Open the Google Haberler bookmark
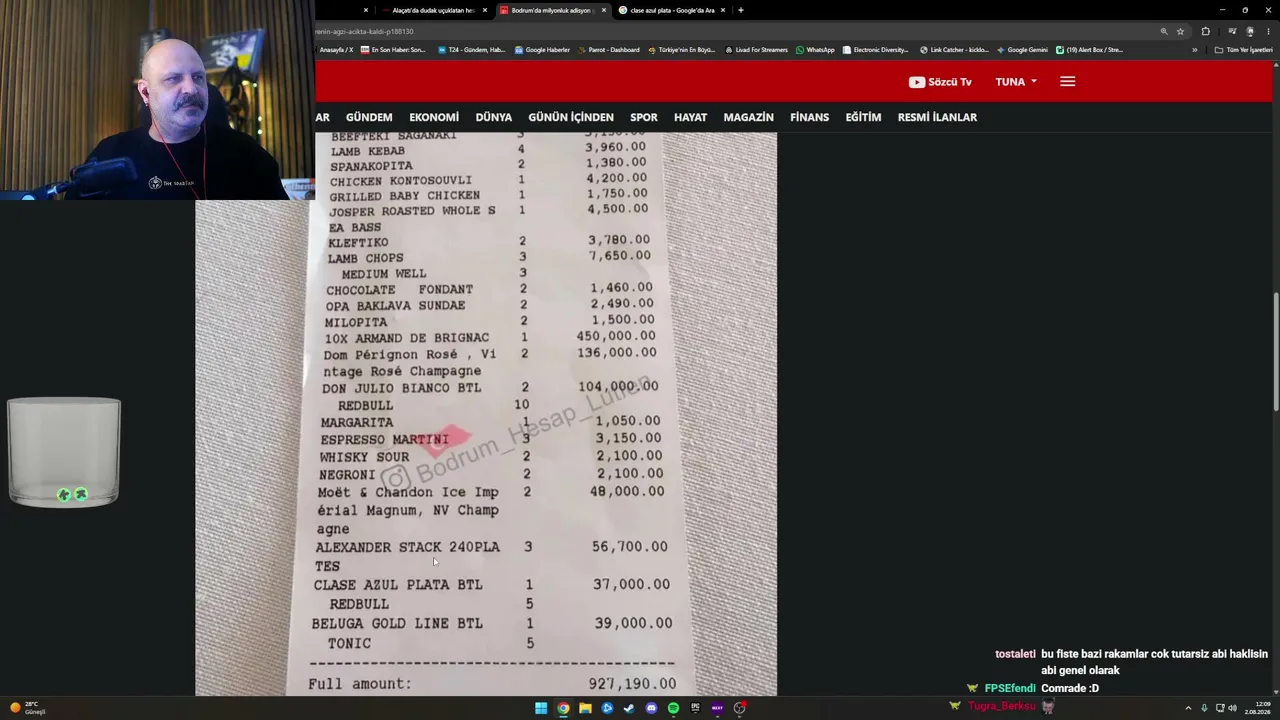Image resolution: width=1280 pixels, height=720 pixels. 542,50
